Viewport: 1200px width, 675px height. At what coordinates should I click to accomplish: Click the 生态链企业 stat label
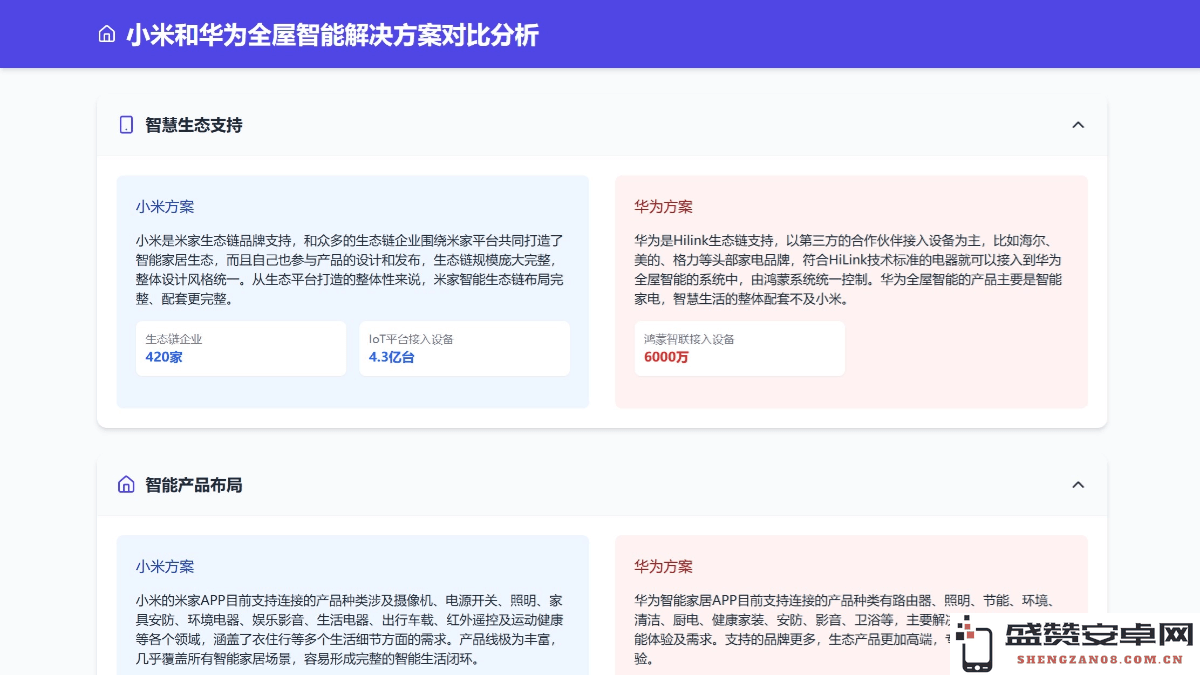pyautogui.click(x=174, y=339)
